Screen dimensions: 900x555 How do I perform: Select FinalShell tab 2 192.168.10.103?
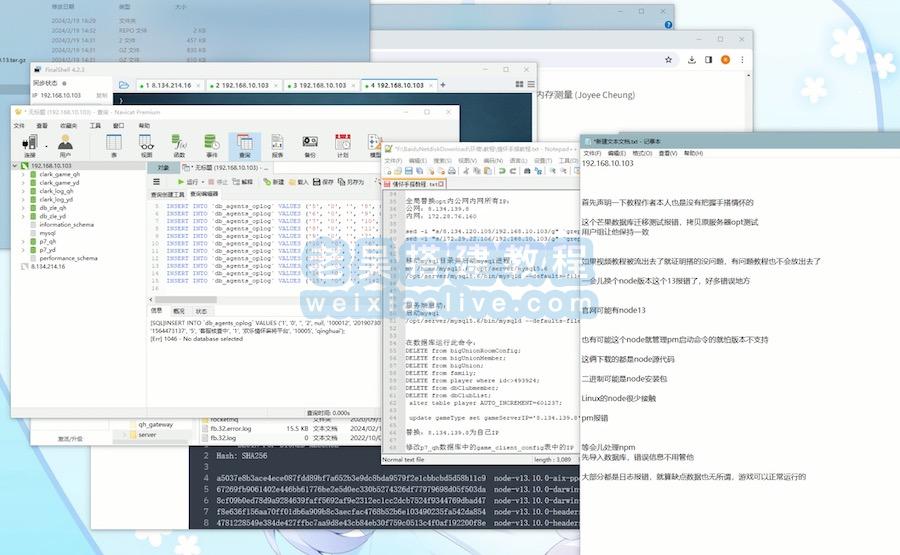pos(242,85)
